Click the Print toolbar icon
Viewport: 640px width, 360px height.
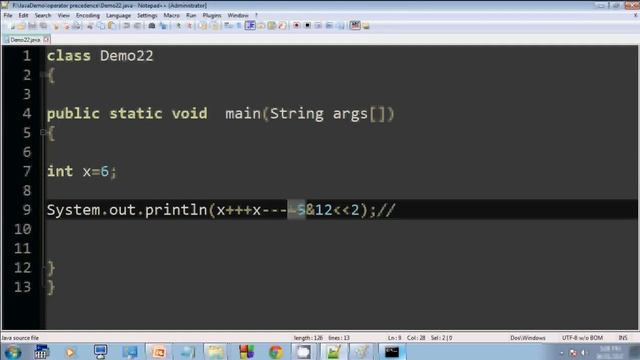76,26
